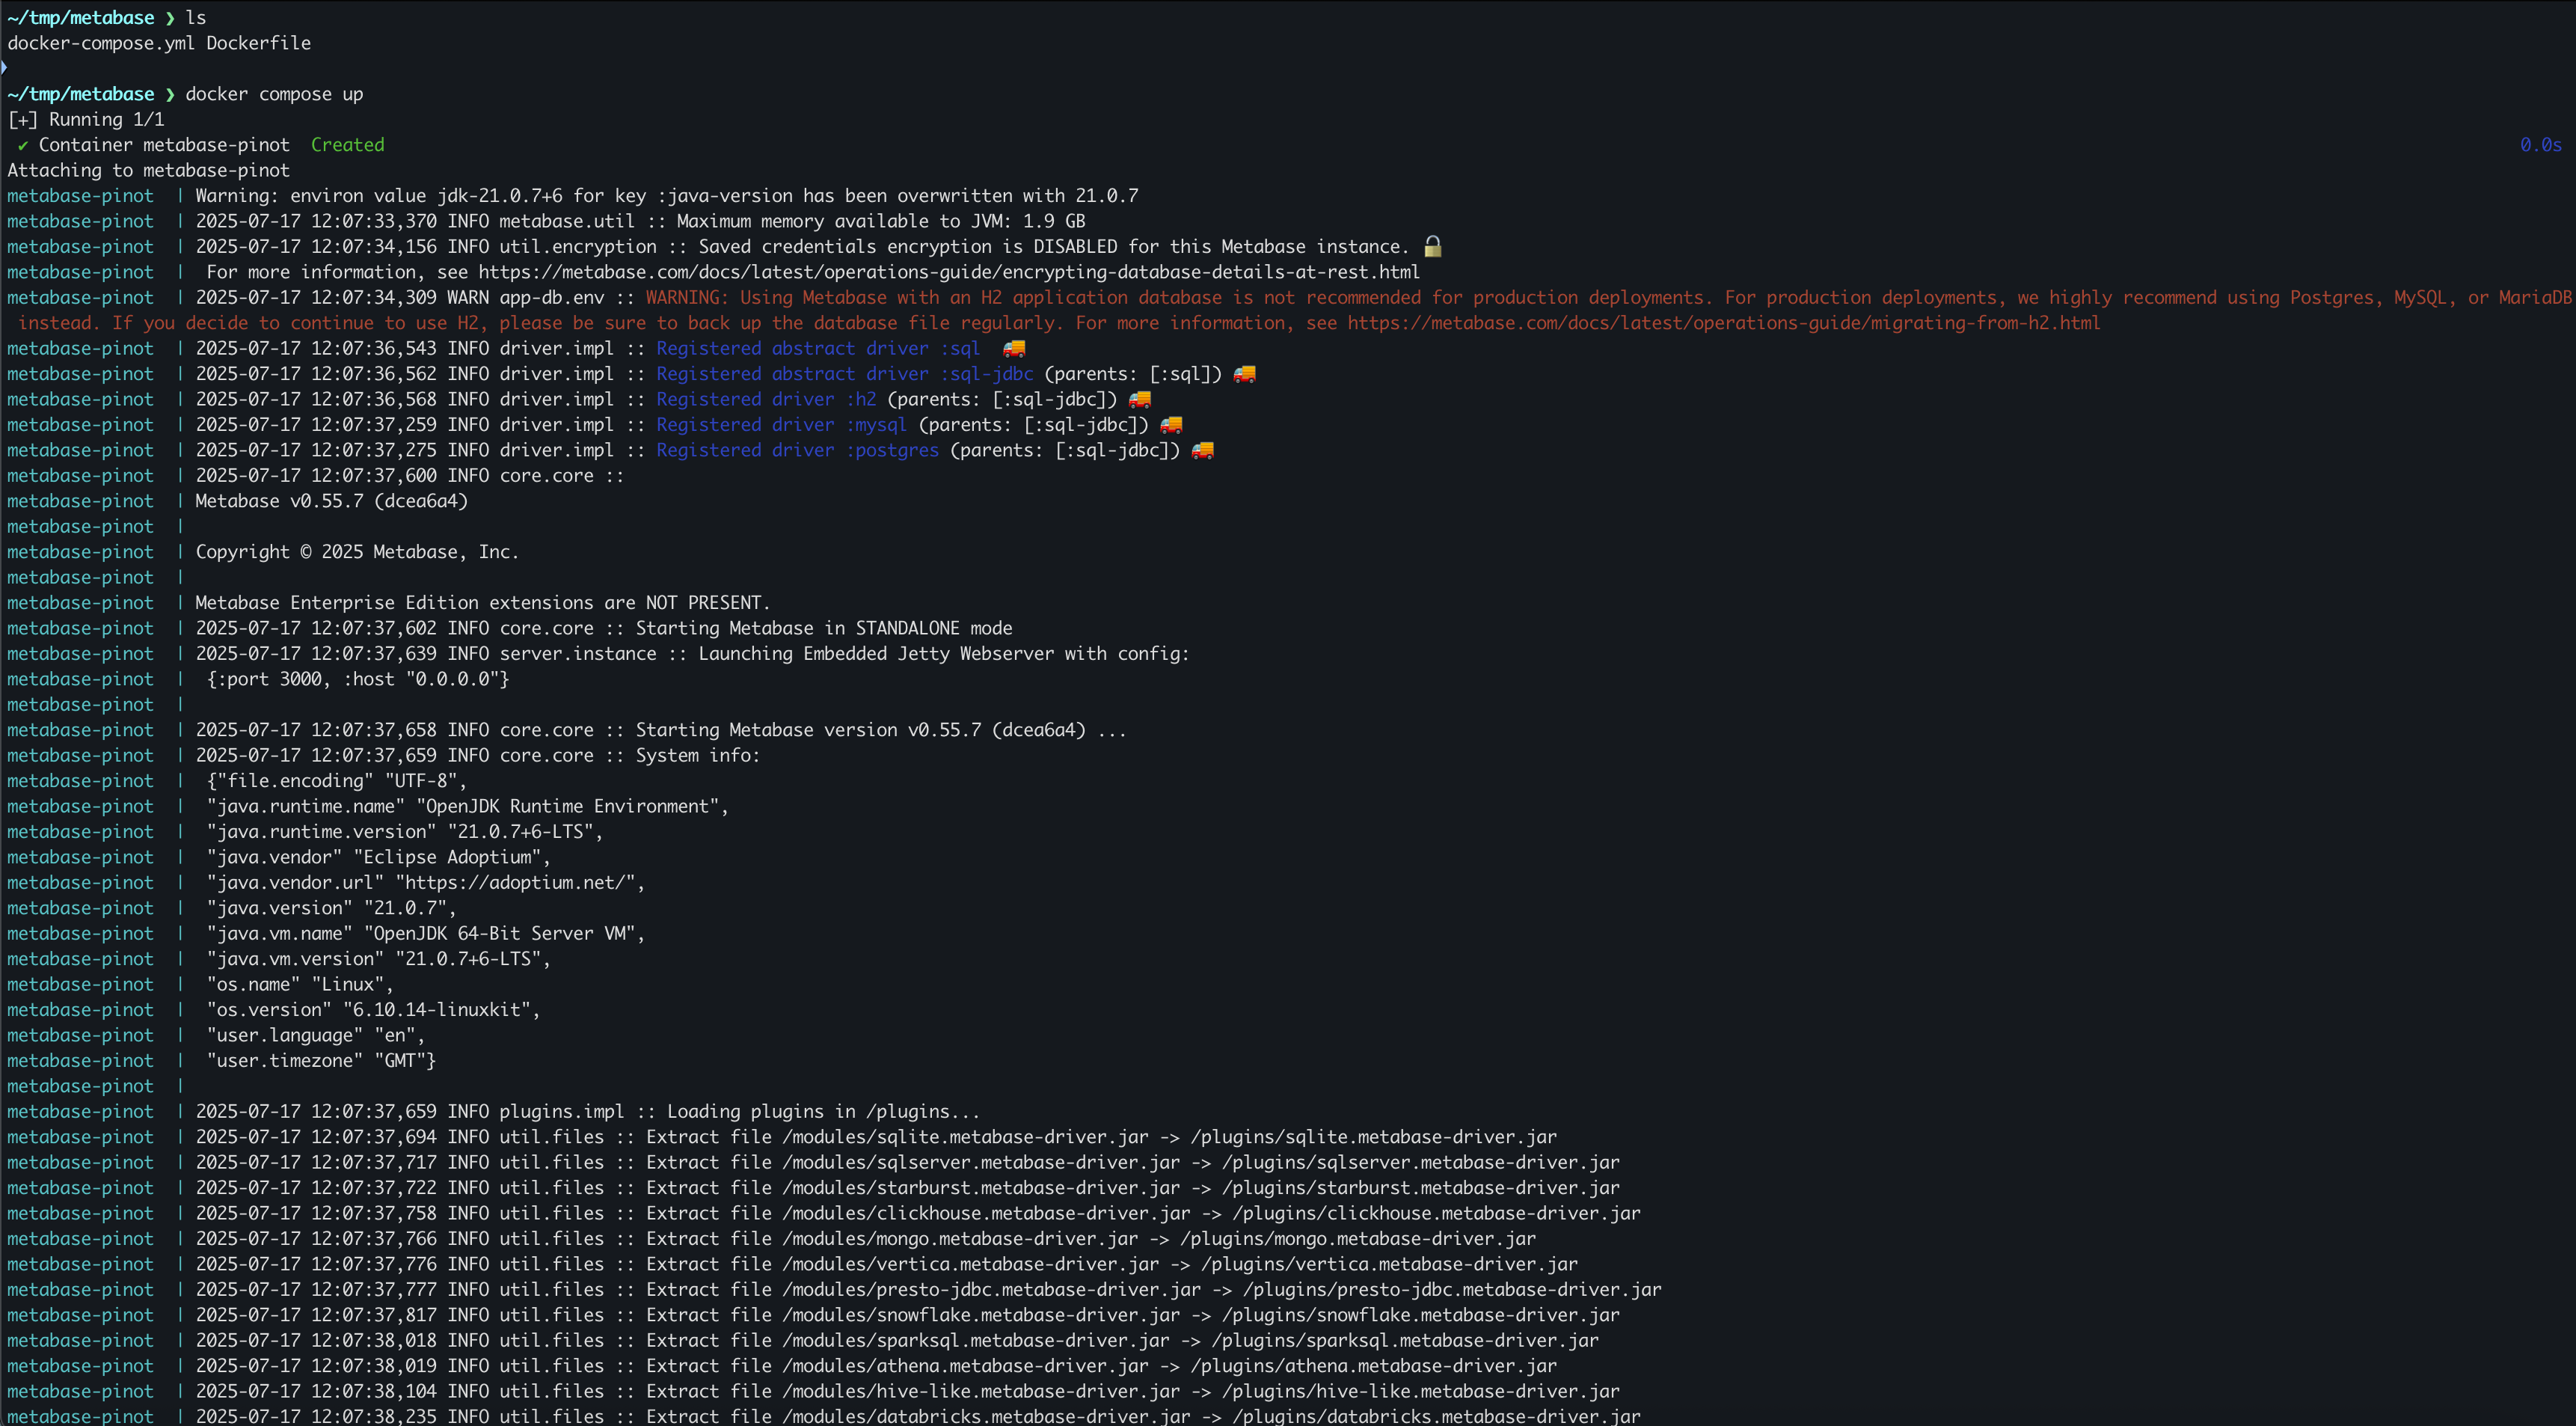This screenshot has width=2576, height=1426.
Task: Click truck emoji on the :h2 driver line
Action: (1139, 399)
